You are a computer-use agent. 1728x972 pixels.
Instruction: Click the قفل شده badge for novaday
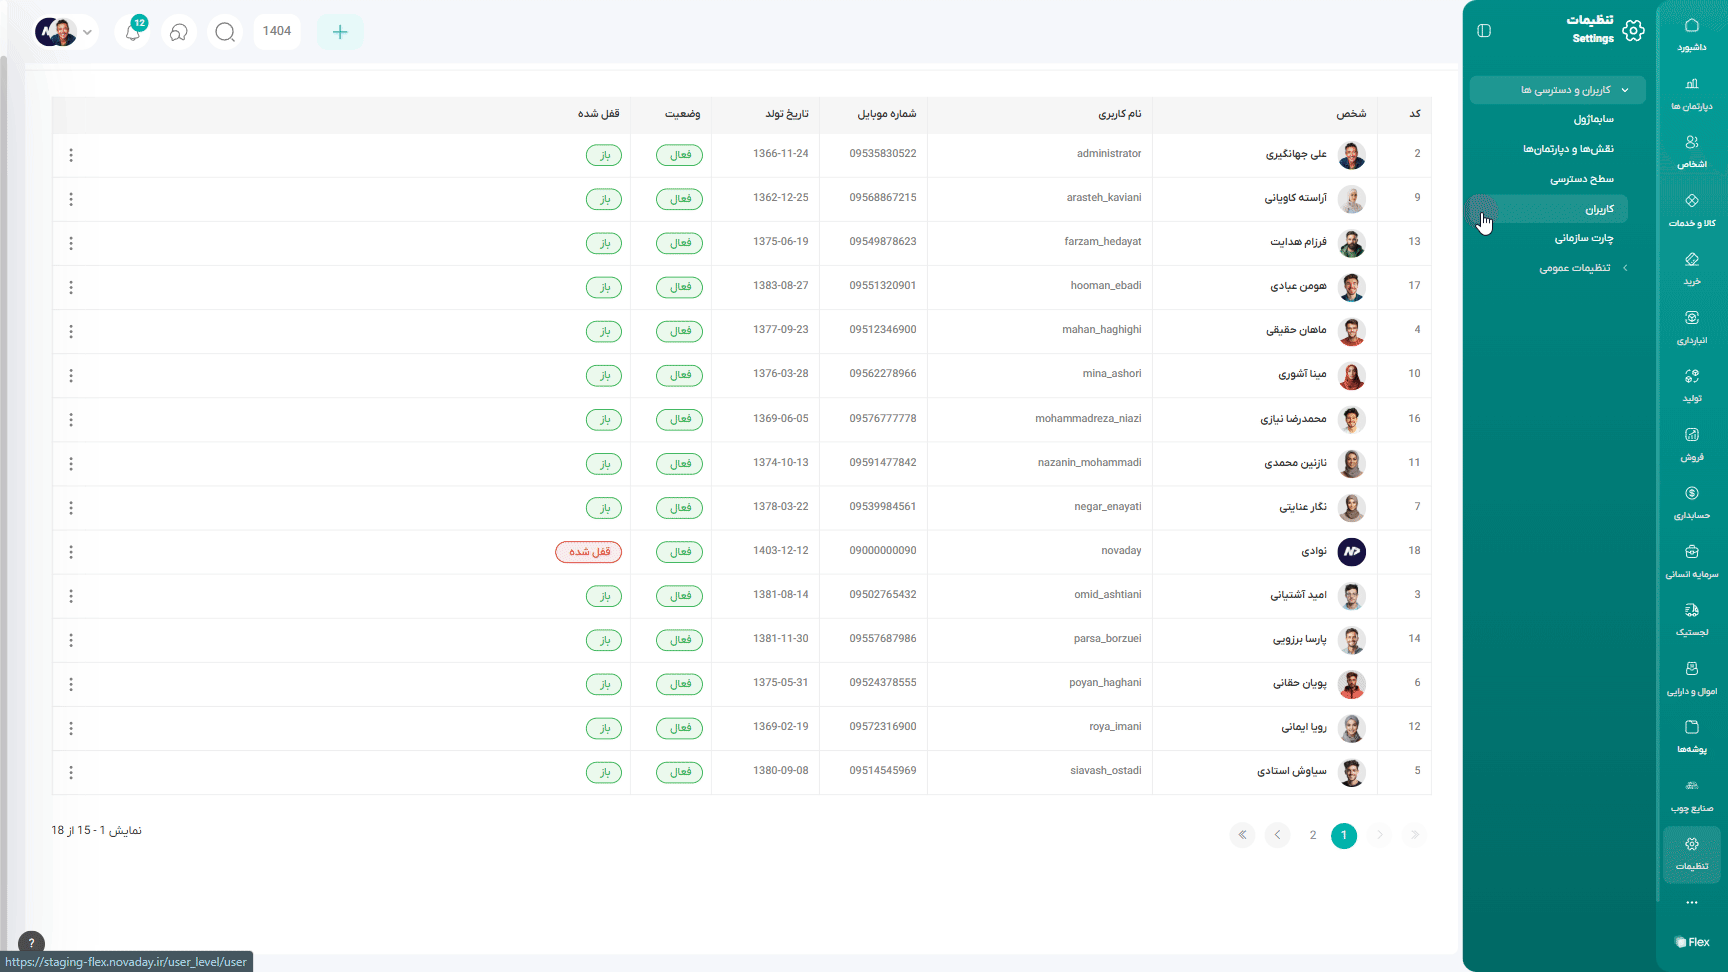click(x=589, y=552)
